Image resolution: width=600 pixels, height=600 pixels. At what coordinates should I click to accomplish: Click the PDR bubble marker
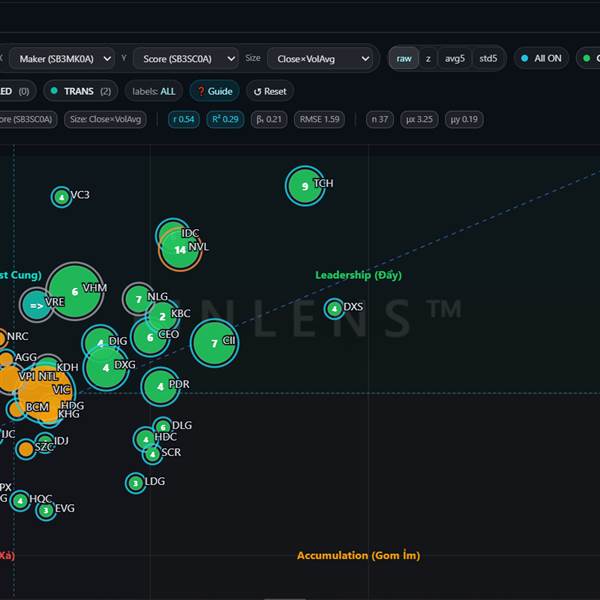point(160,386)
